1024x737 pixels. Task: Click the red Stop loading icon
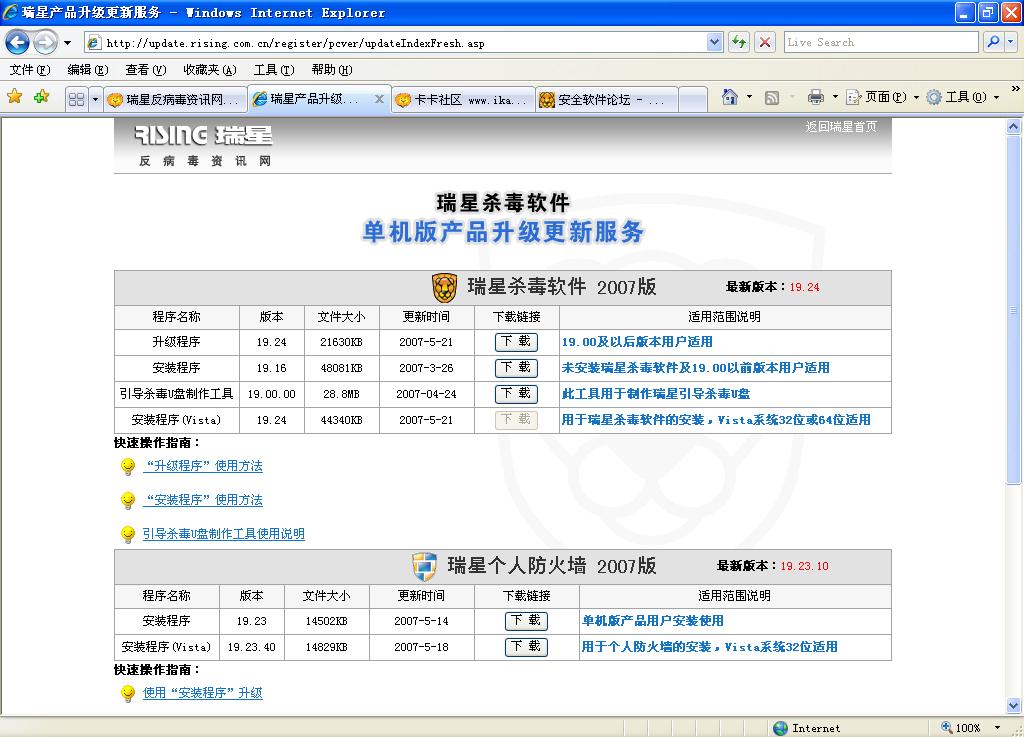coord(765,42)
